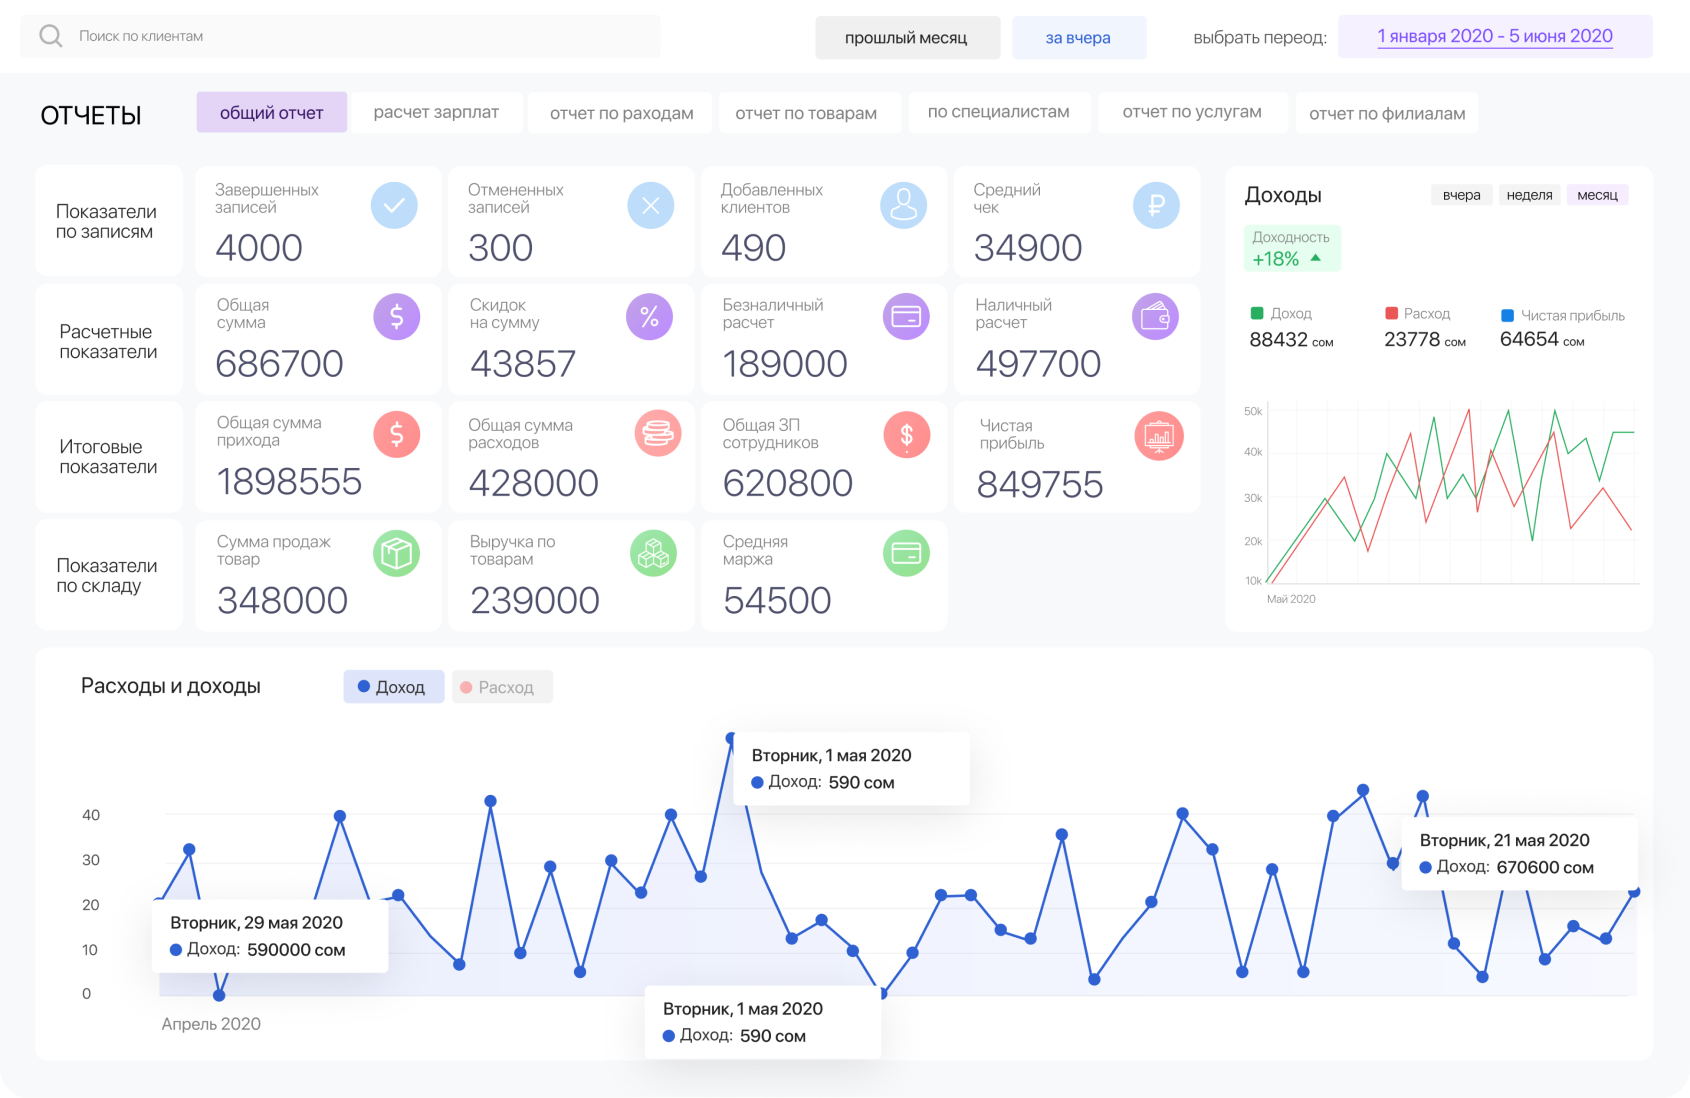This screenshot has height=1098, width=1690.
Task: Toggle the Расход series in chart
Action: click(501, 687)
